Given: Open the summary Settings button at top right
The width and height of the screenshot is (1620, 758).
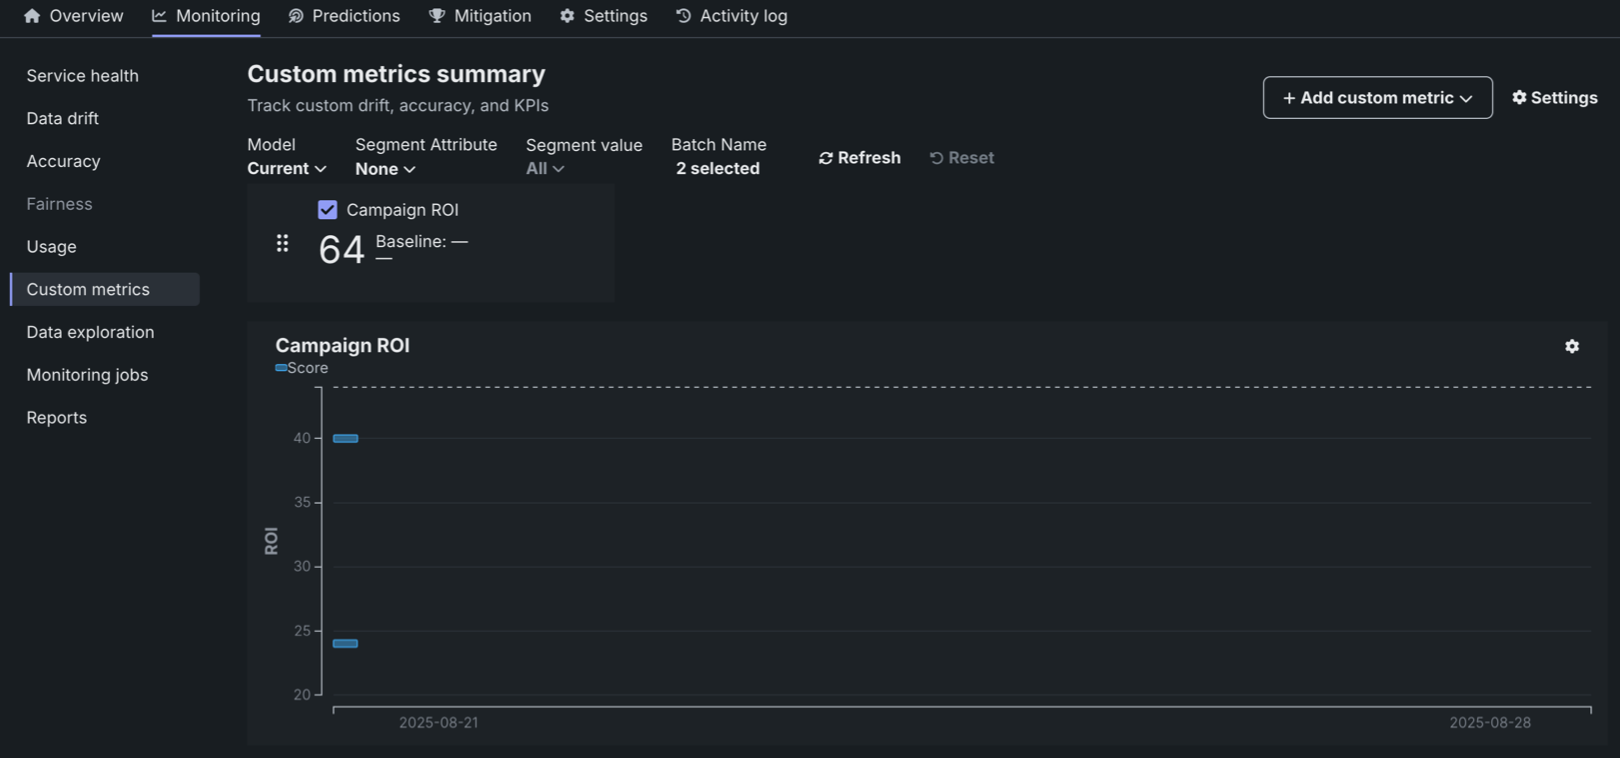Looking at the screenshot, I should [1554, 98].
